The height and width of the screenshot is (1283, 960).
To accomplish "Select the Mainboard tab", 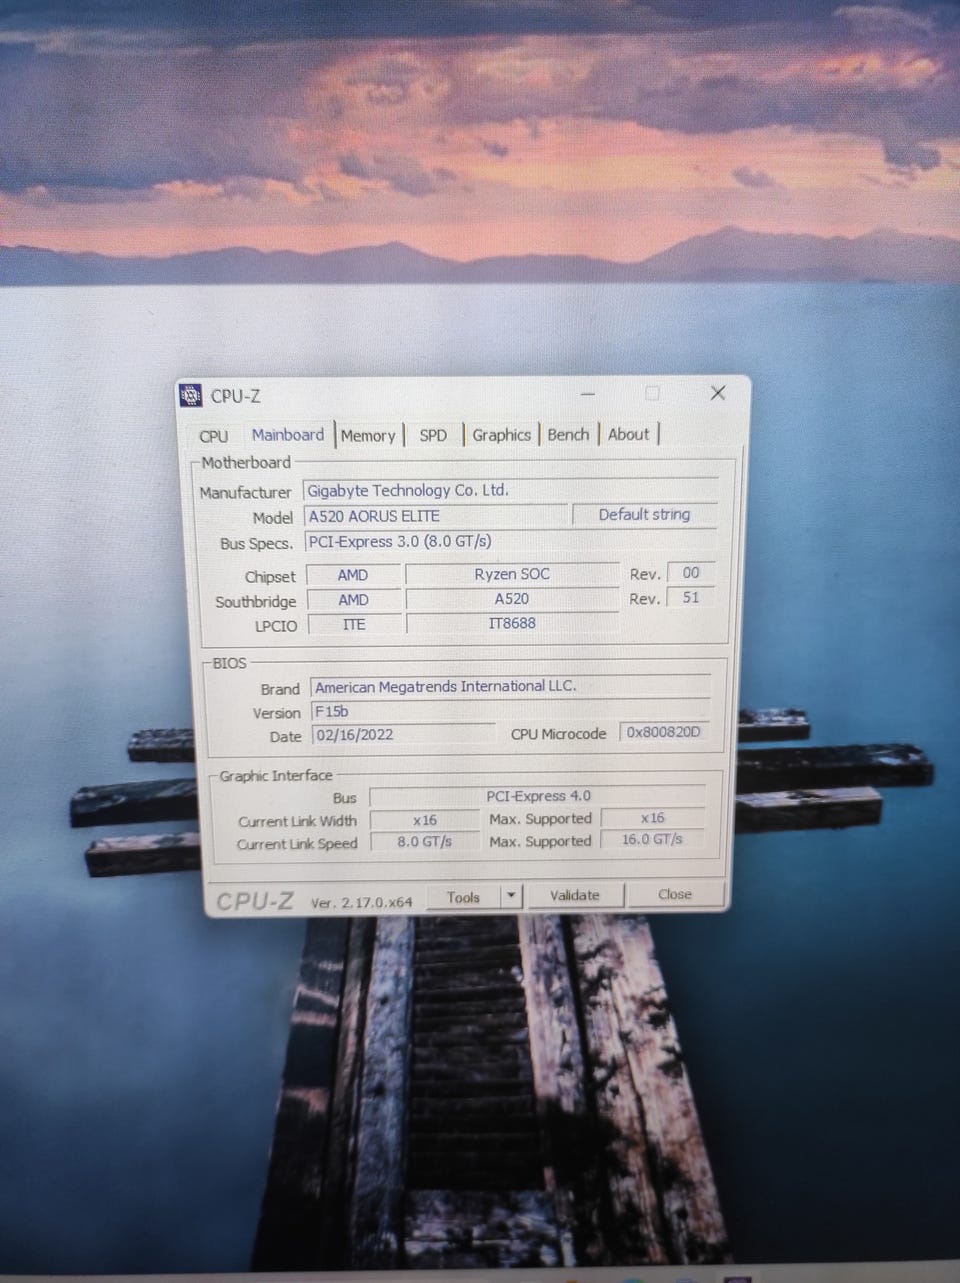I will (288, 435).
